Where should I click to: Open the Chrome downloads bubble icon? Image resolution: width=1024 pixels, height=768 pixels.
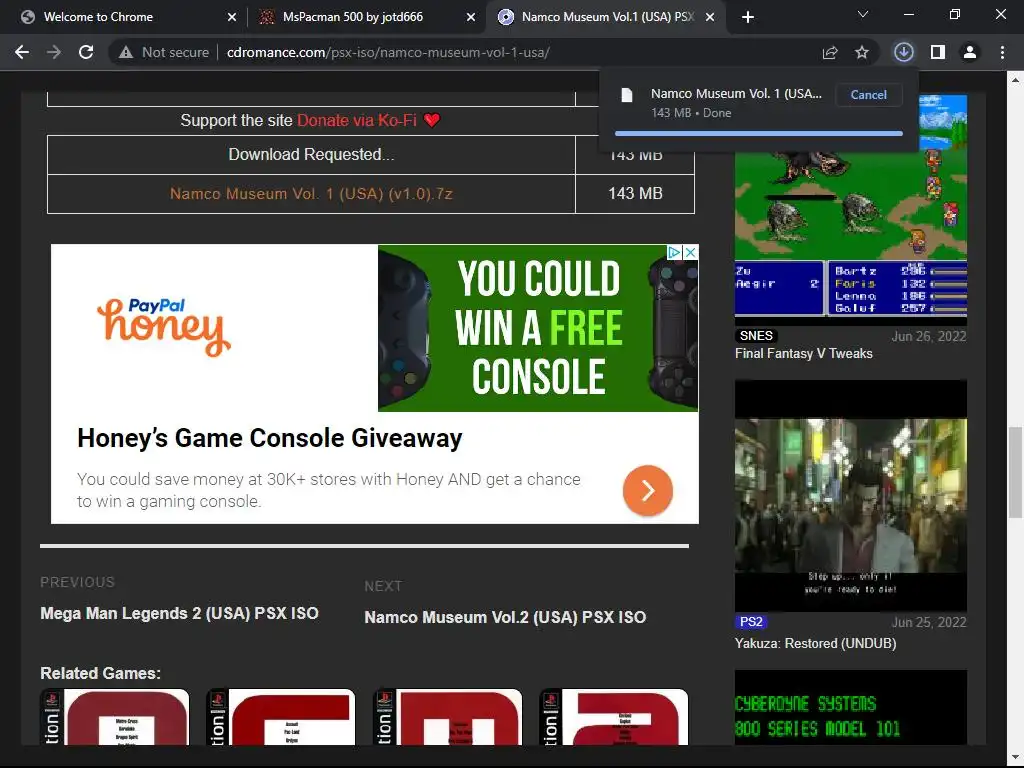coord(904,52)
